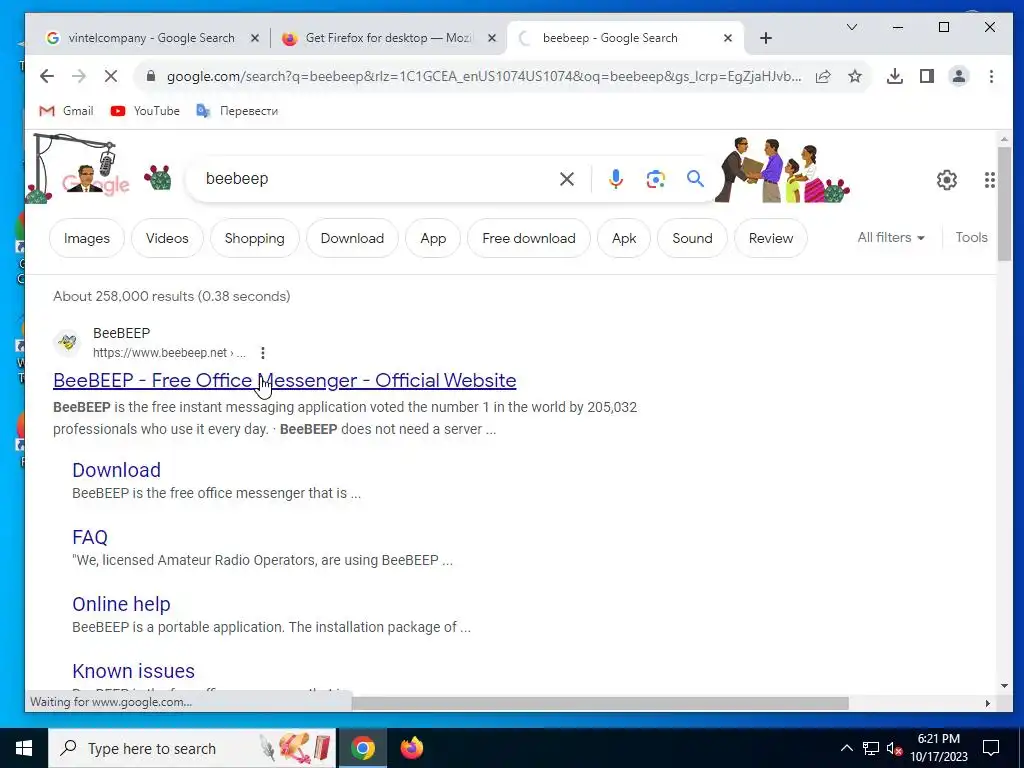Open the search Tools option

tap(971, 238)
